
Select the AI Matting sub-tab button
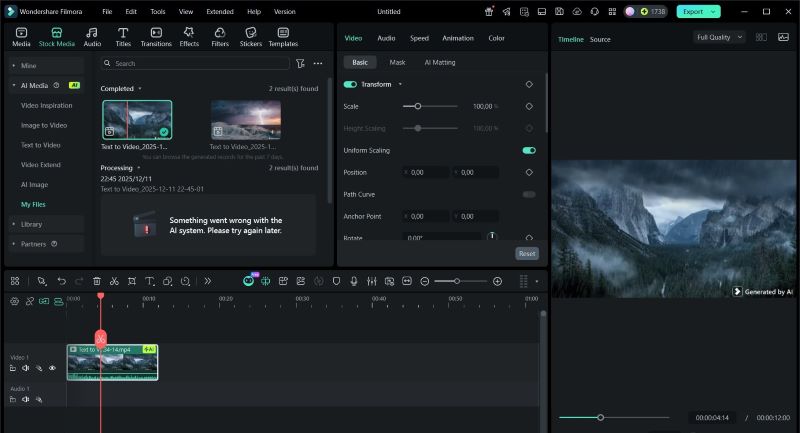pyautogui.click(x=440, y=62)
